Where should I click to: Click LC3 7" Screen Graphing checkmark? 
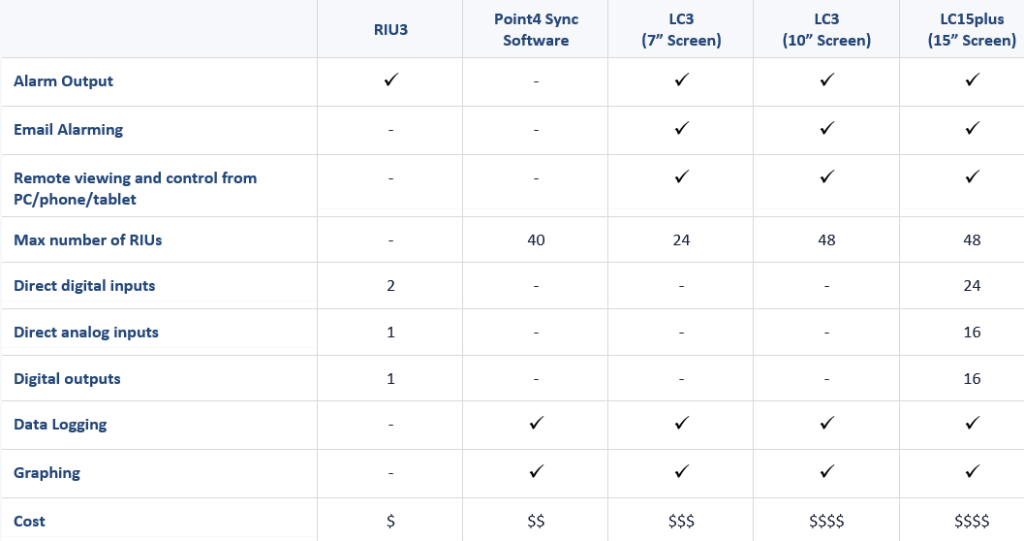coord(681,471)
